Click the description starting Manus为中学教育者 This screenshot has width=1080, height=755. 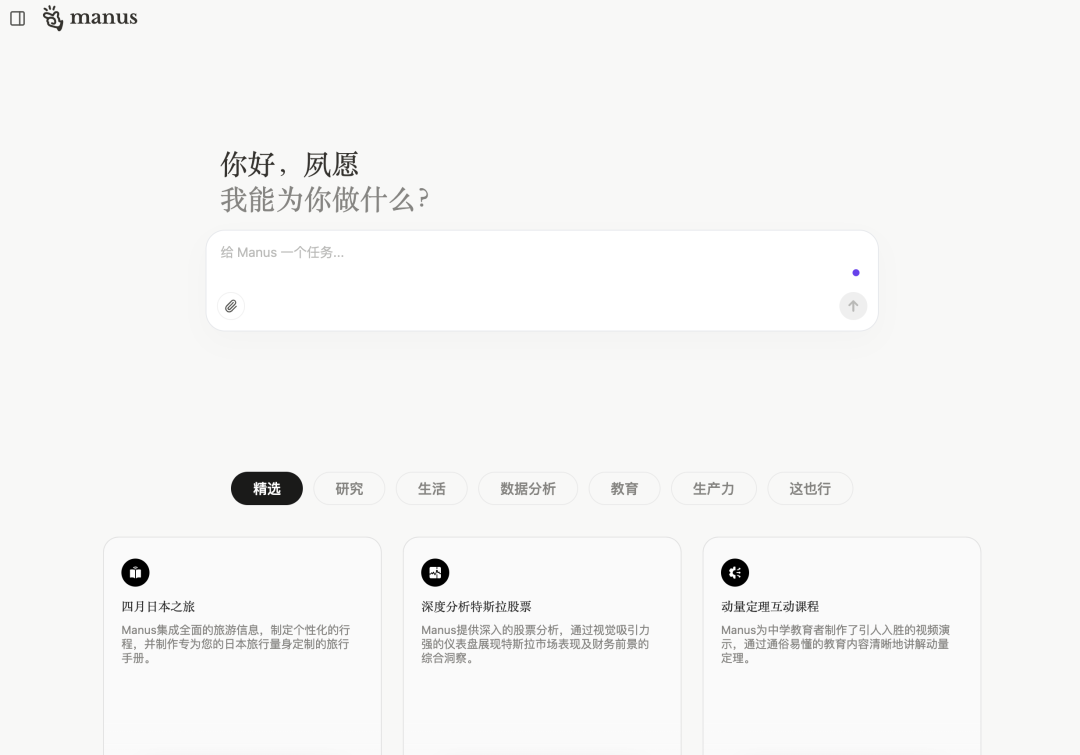pyautogui.click(x=835, y=644)
